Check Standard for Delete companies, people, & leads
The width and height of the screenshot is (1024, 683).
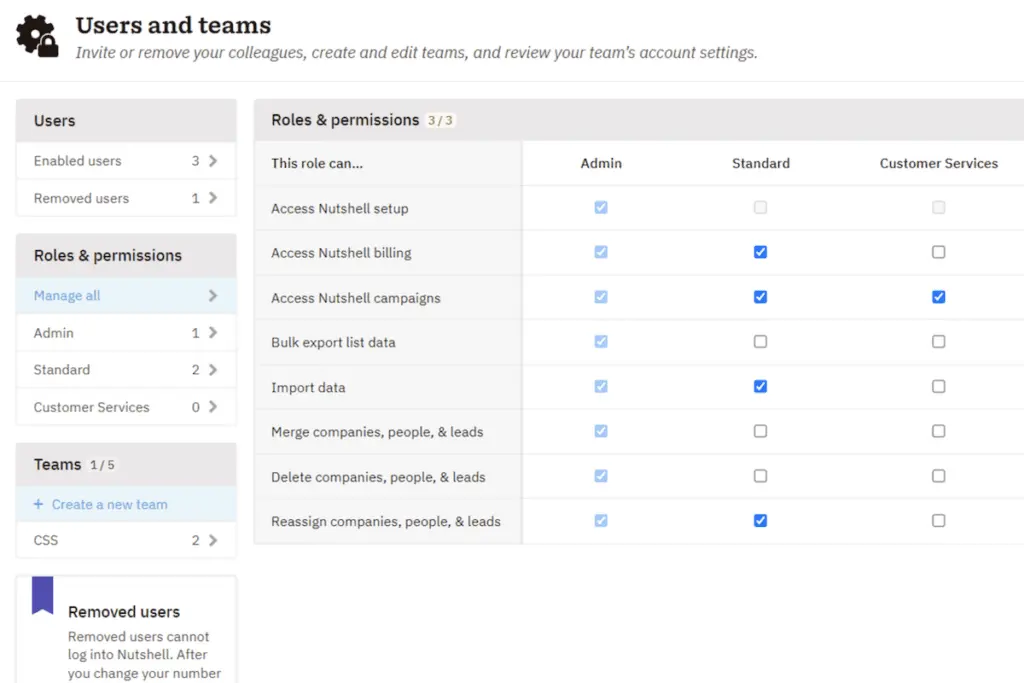(760, 476)
